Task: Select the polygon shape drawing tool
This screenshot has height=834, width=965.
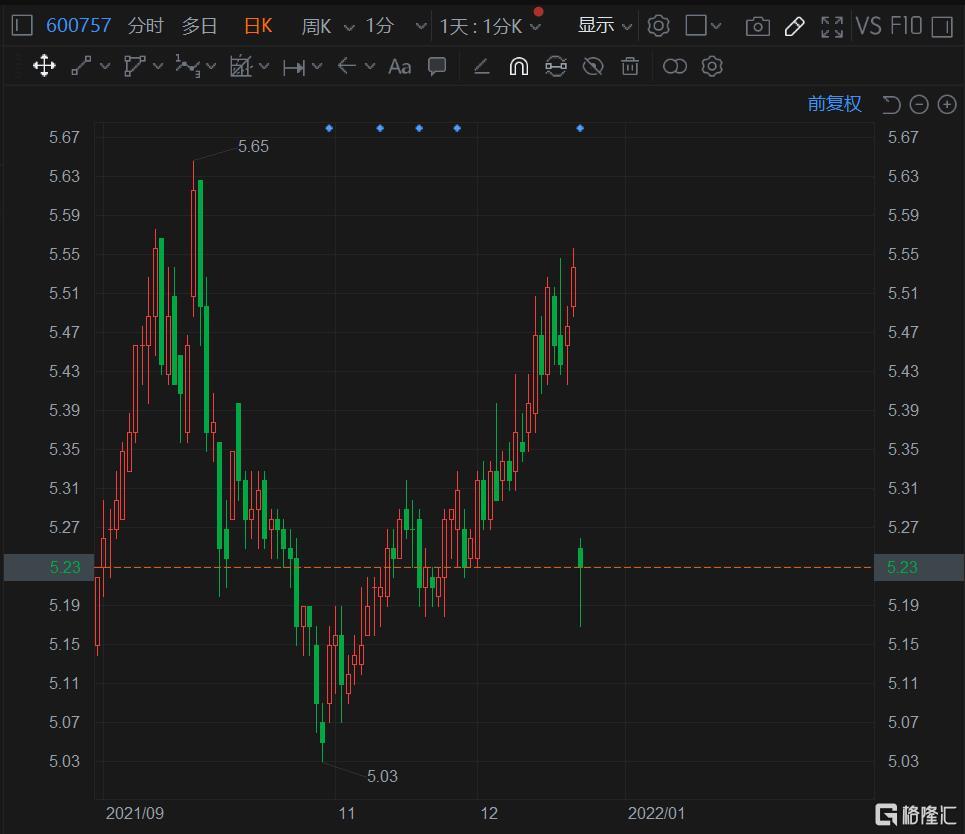Action: (x=134, y=66)
